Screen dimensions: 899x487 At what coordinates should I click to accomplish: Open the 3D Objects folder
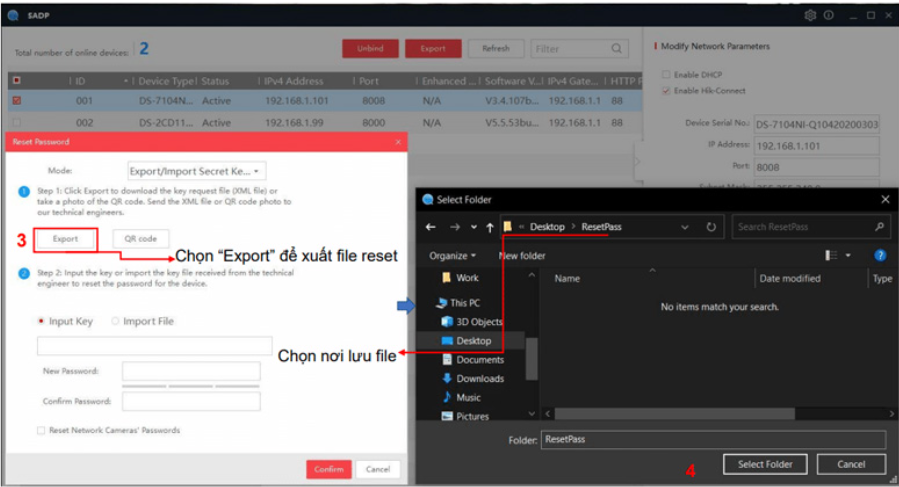(478, 321)
